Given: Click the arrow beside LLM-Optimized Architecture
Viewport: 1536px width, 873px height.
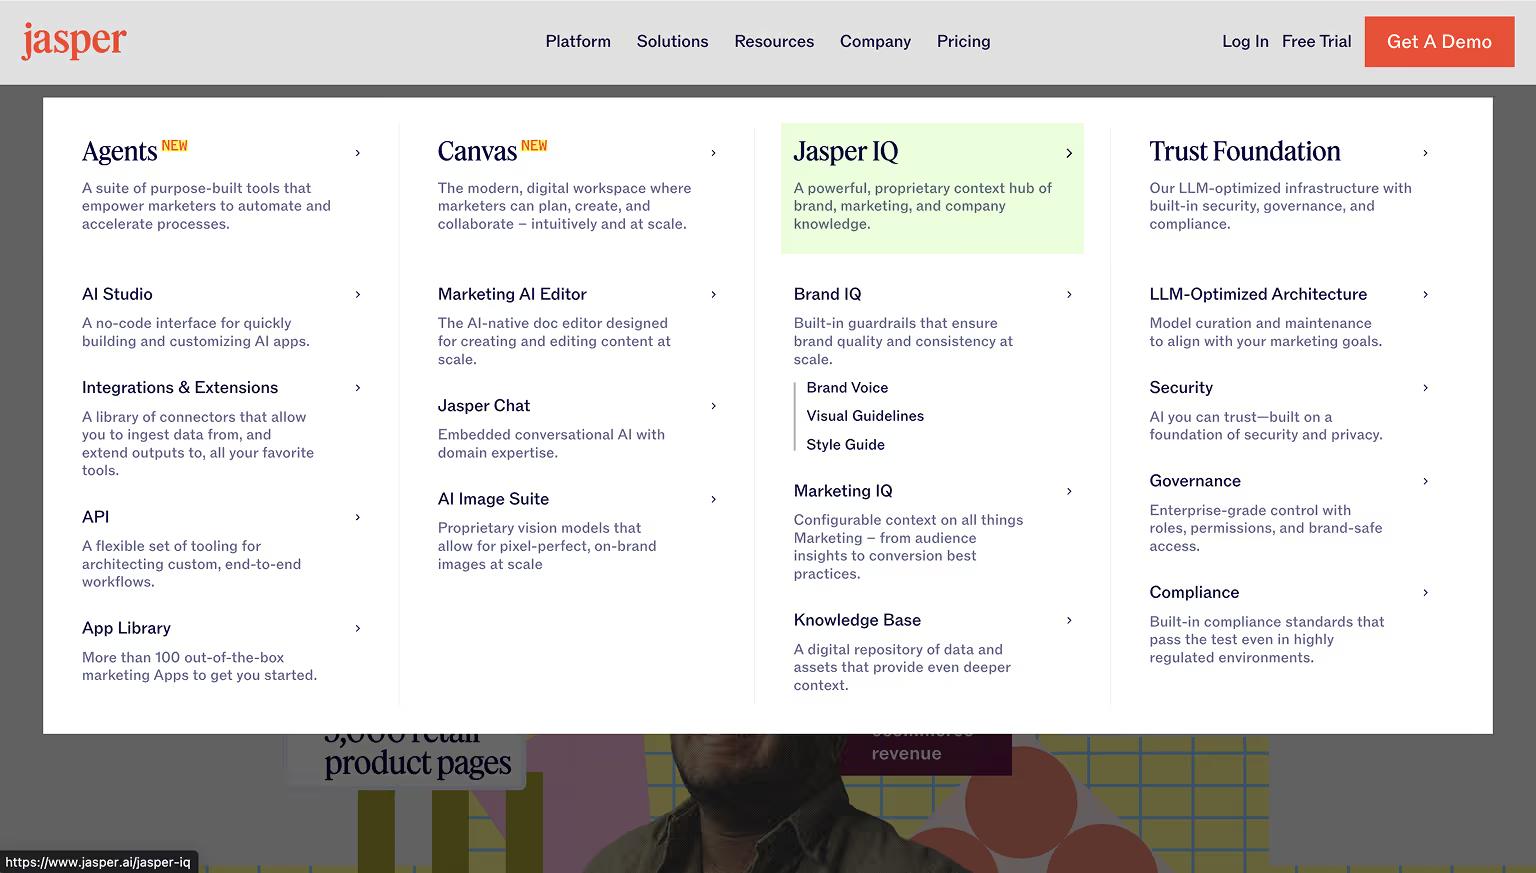Looking at the screenshot, I should tap(1425, 294).
